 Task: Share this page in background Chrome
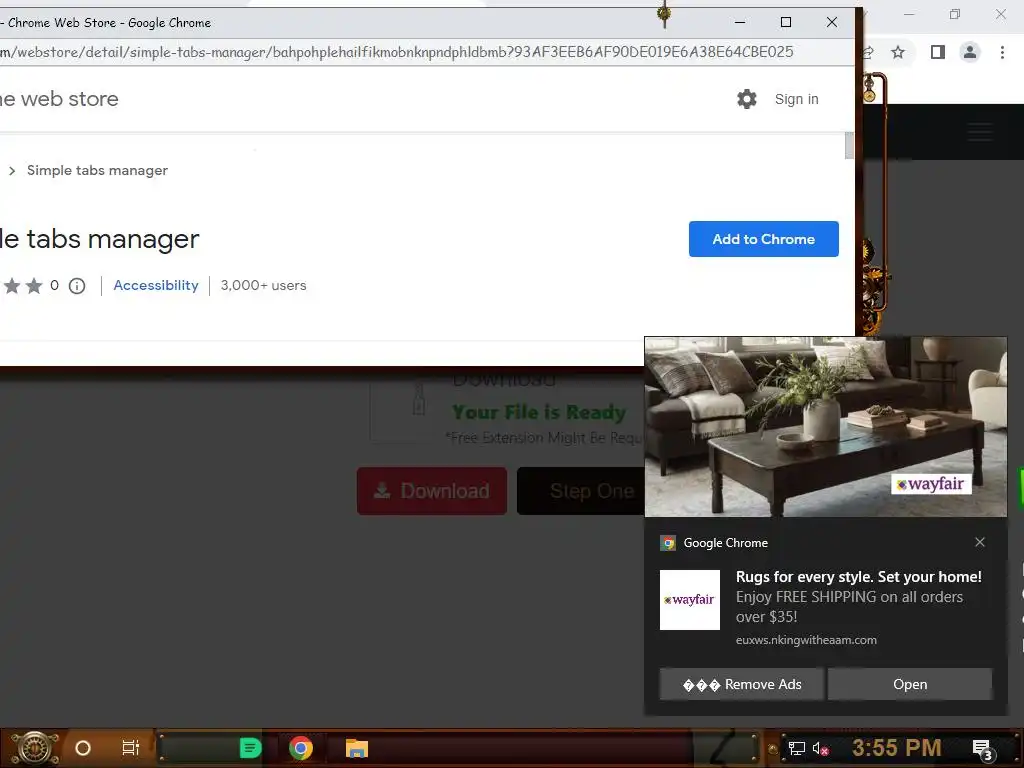tap(868, 52)
